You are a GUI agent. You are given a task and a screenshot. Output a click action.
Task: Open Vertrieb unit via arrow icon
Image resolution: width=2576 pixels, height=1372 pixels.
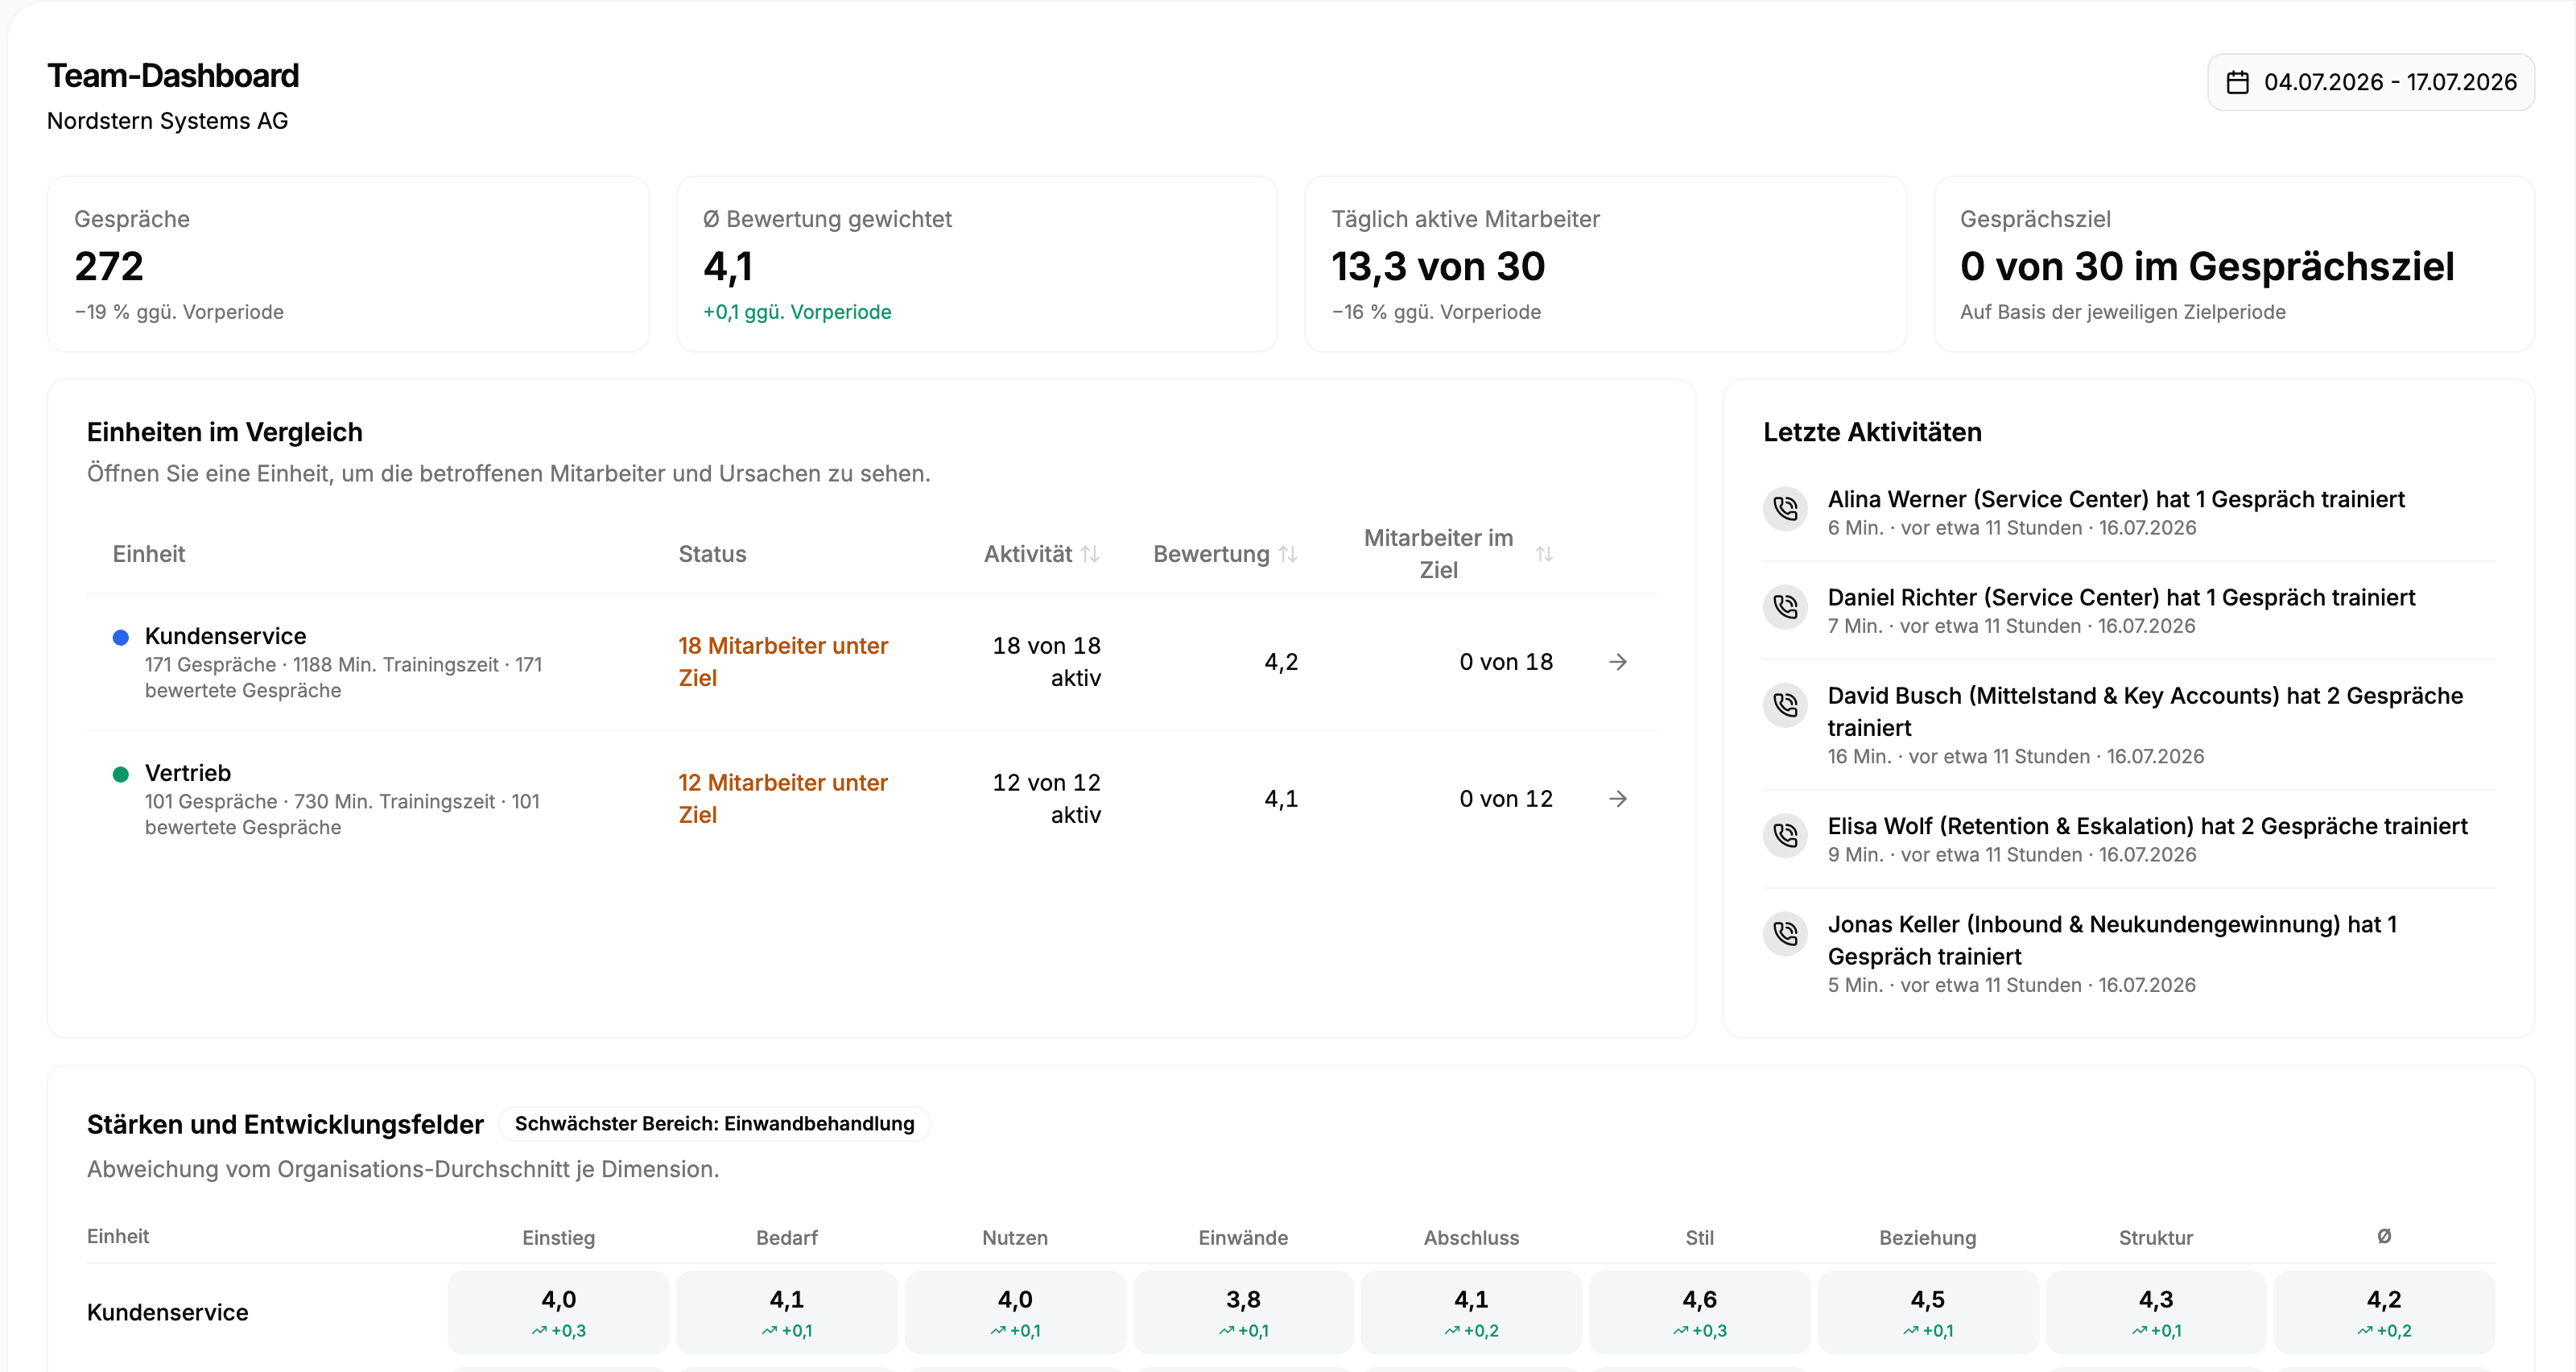pos(1618,799)
